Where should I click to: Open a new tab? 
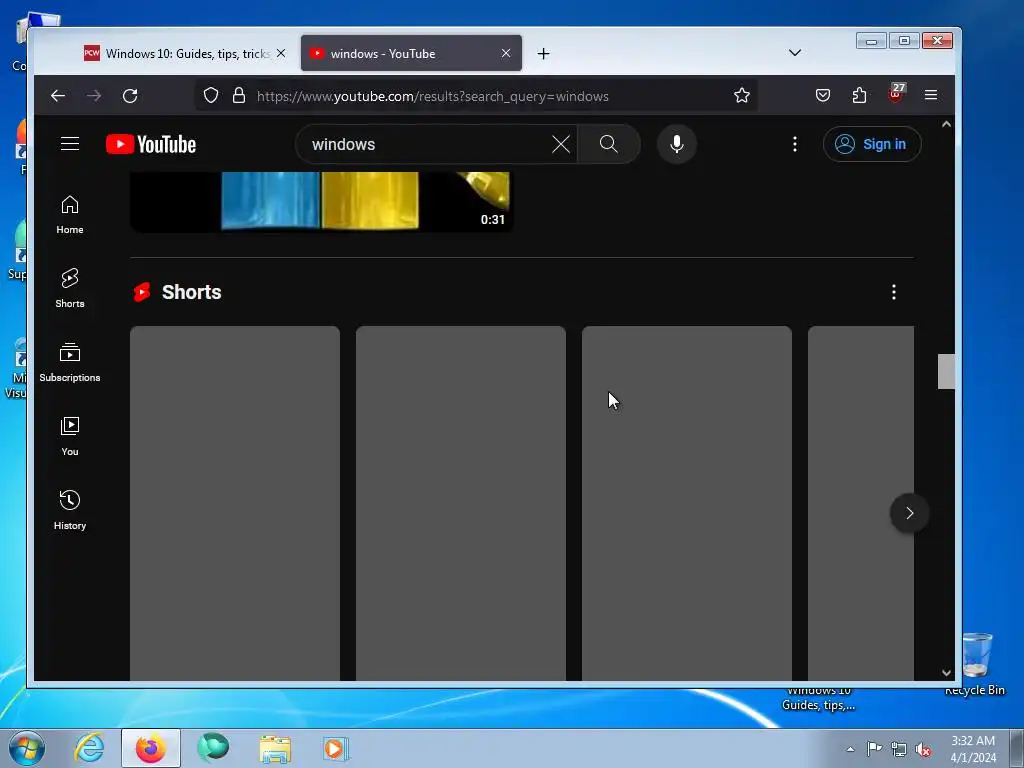pos(543,54)
